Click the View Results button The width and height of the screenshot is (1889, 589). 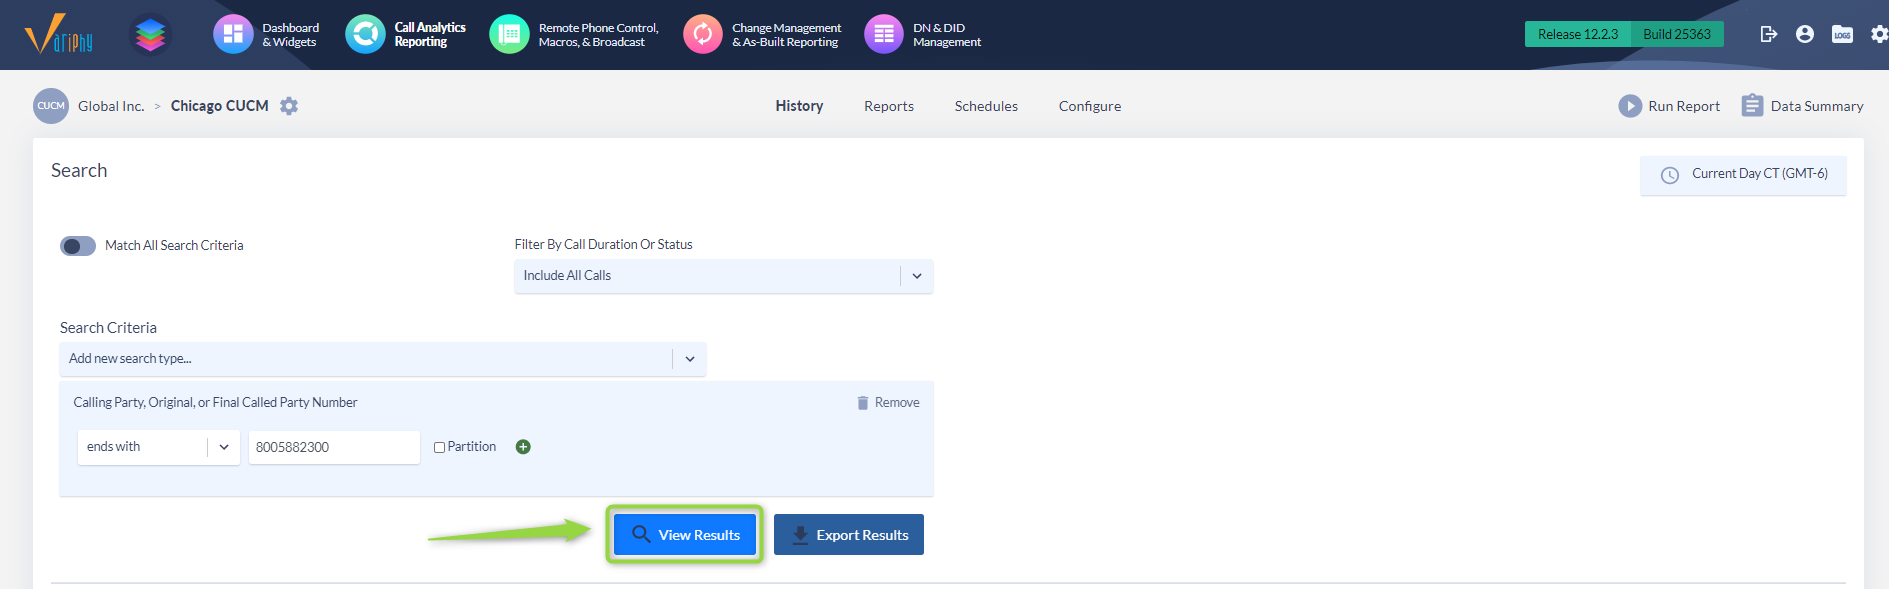tap(685, 535)
